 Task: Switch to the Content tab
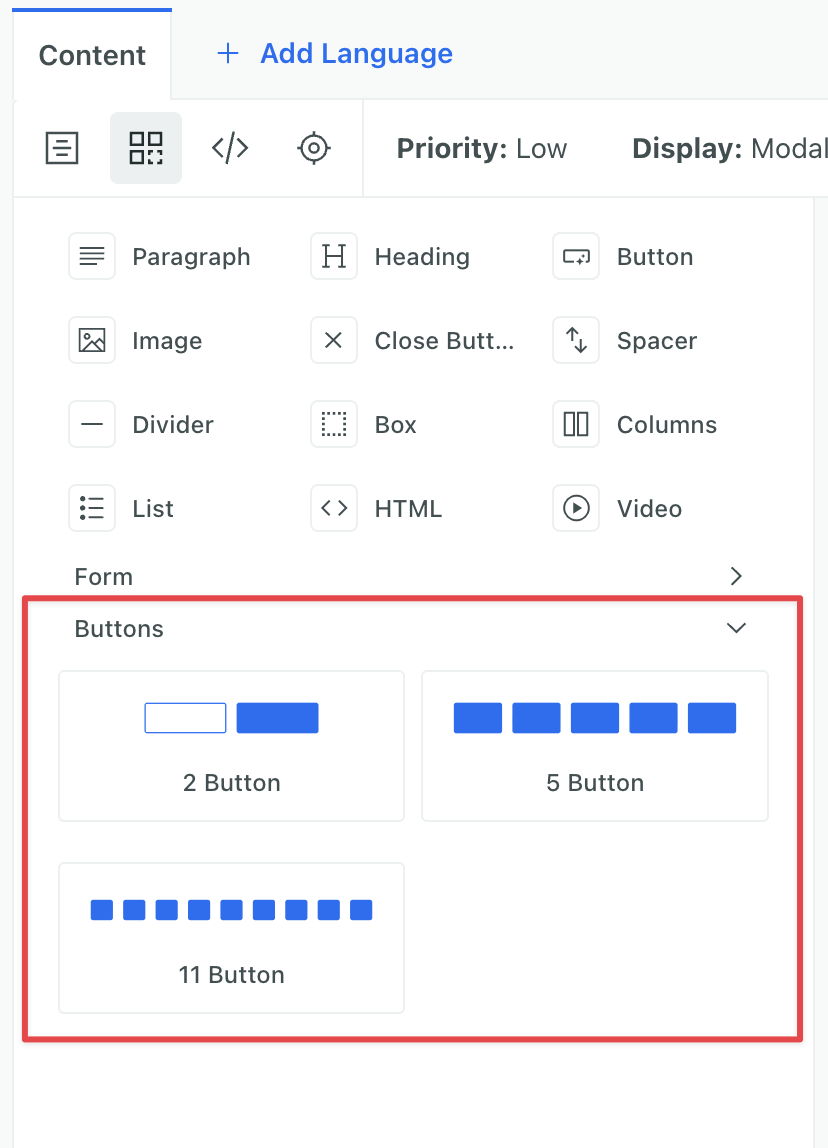(x=91, y=55)
